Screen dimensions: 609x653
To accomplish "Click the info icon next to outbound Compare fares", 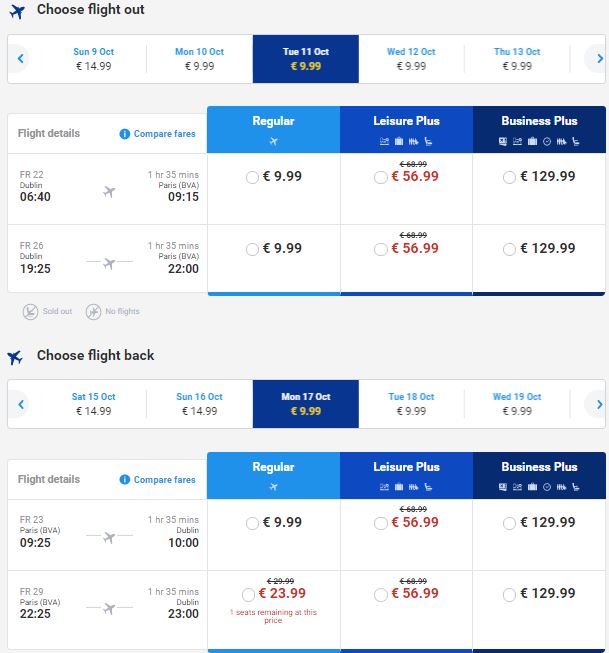I will point(125,134).
